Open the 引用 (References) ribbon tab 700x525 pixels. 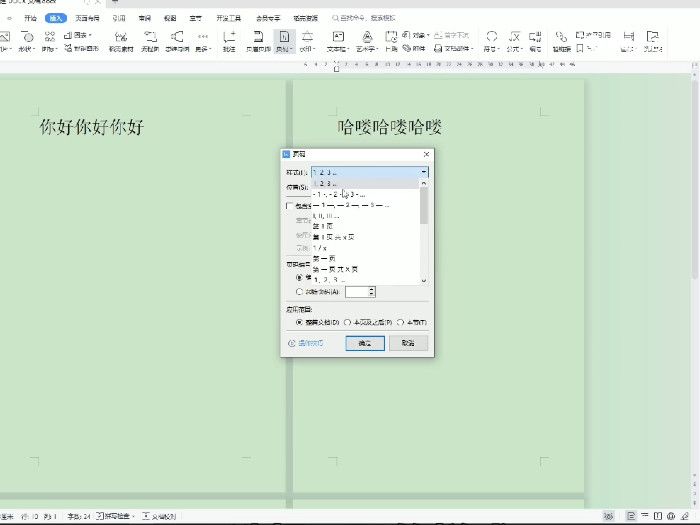click(119, 18)
